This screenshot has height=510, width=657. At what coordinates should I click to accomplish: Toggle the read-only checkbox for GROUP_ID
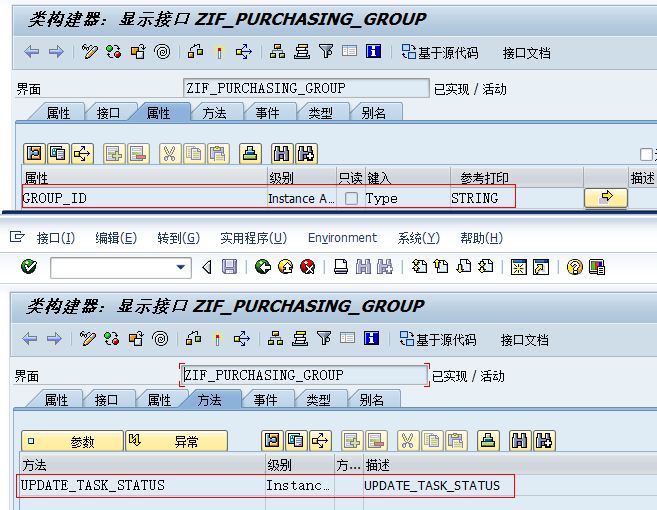[351, 198]
